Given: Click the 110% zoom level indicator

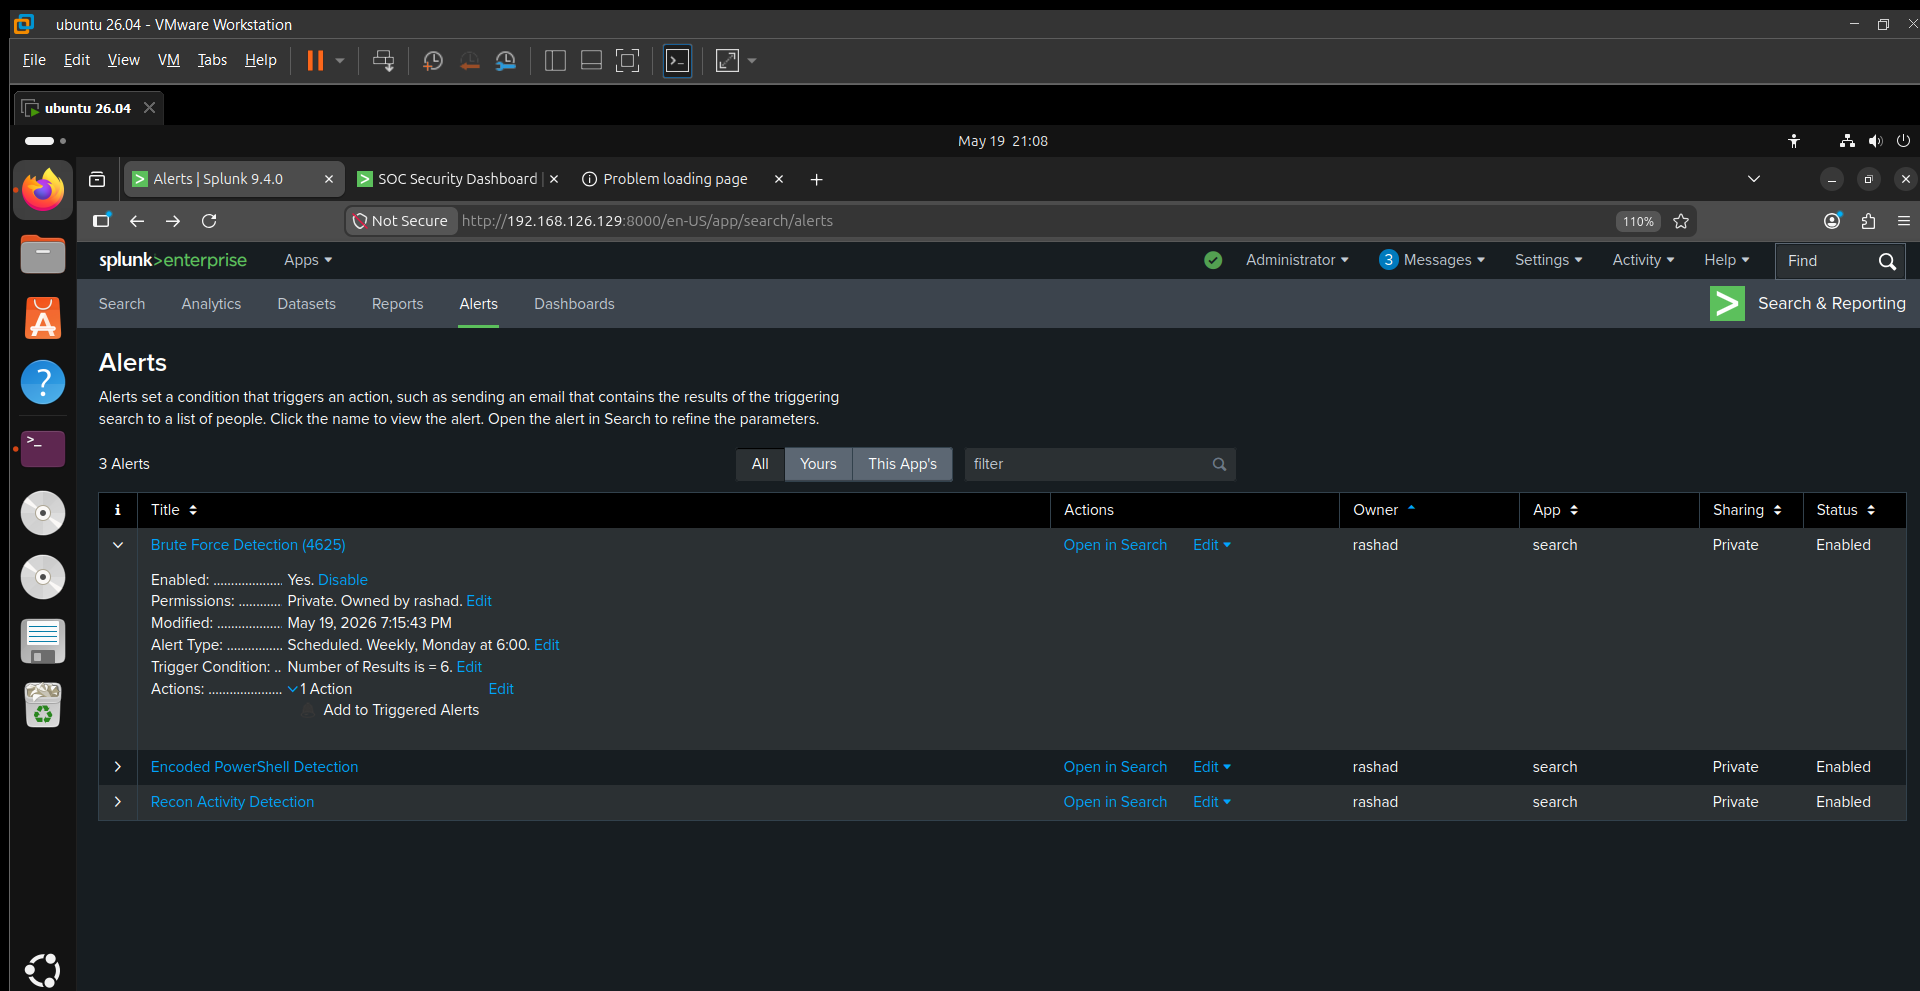Looking at the screenshot, I should coord(1638,221).
